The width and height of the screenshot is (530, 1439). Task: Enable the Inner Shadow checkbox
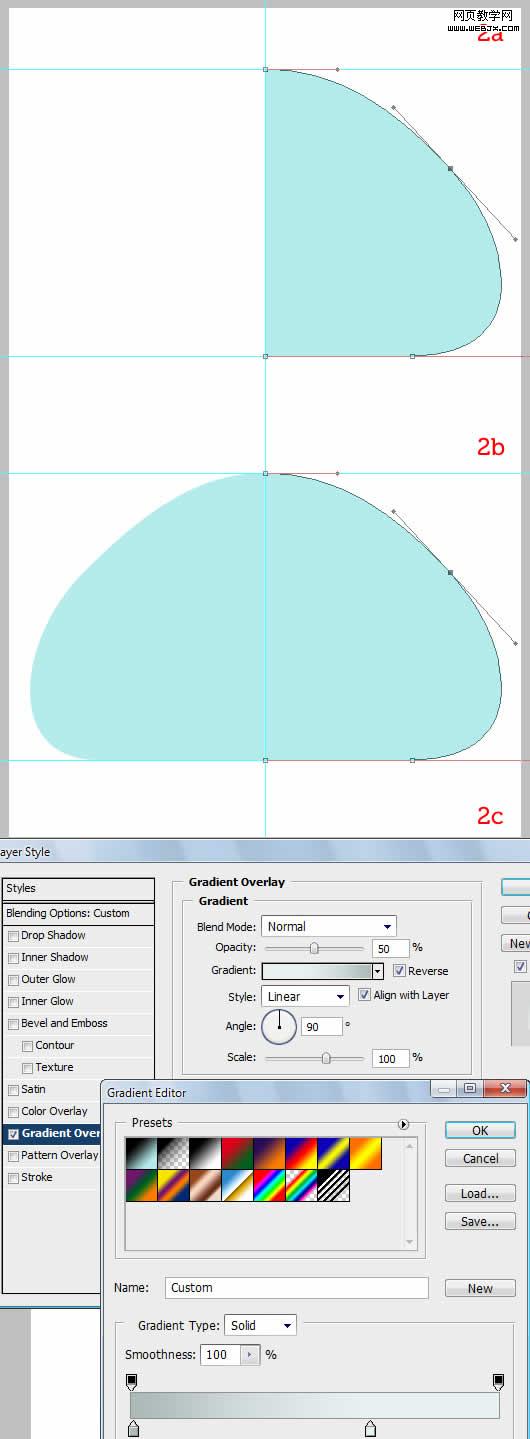pyautogui.click(x=13, y=958)
